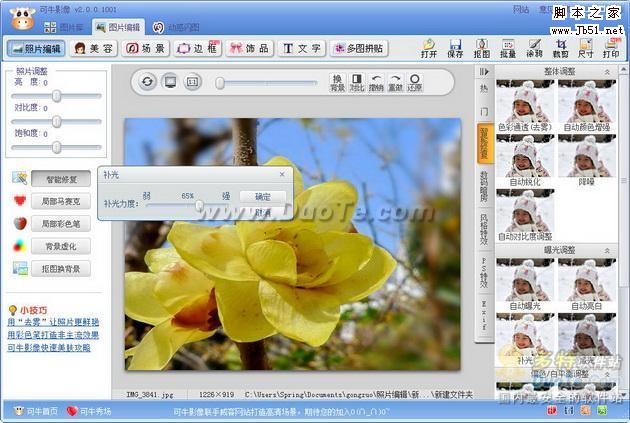Close the 补光 dialog
The width and height of the screenshot is (630, 423).
click(x=282, y=174)
